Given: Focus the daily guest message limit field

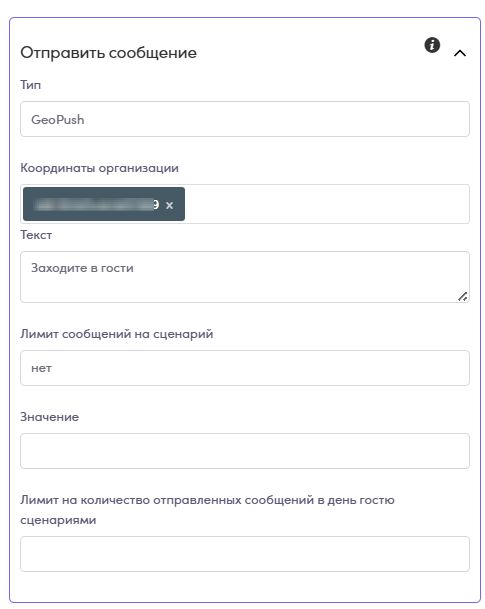Looking at the screenshot, I should coord(245,554).
